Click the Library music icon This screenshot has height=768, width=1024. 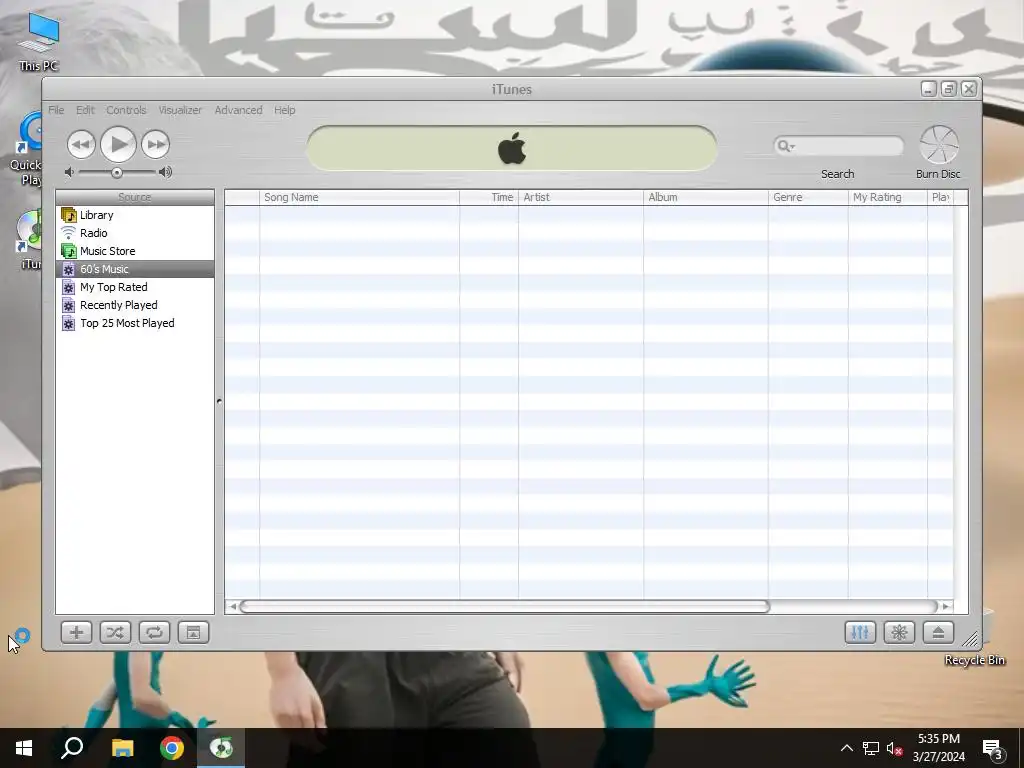pos(69,215)
